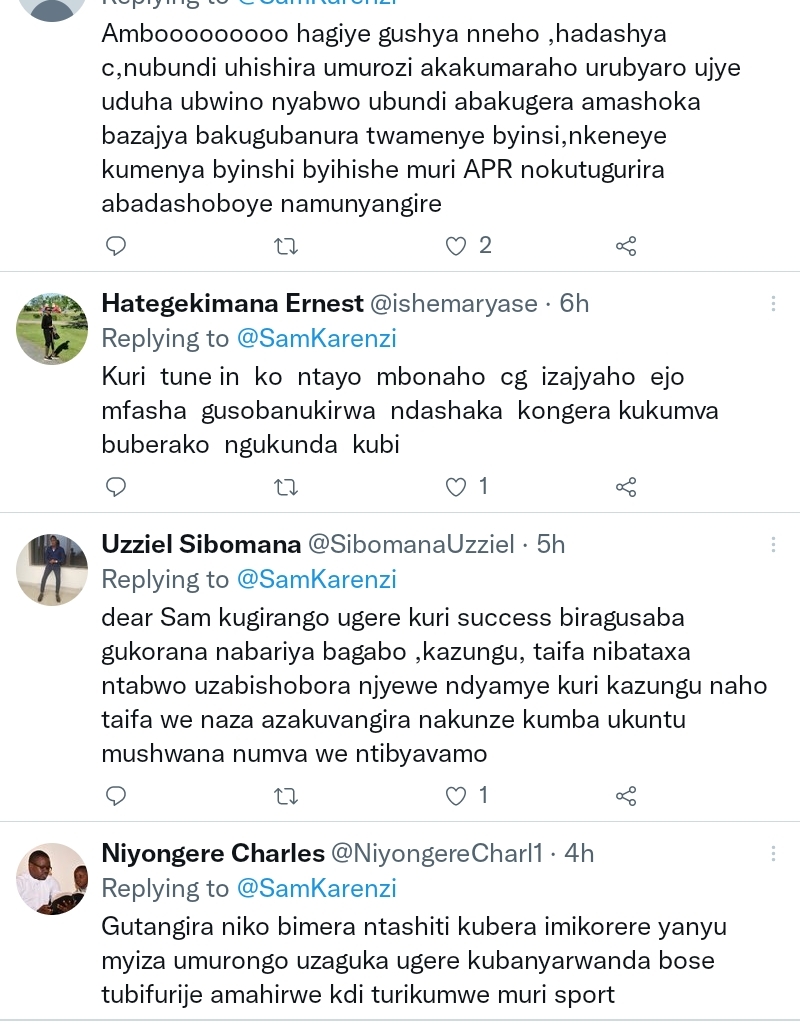This screenshot has width=800, height=1024.
Task: Open more options for Hategekimana Ernest's tweet
Action: pyautogui.click(x=773, y=303)
